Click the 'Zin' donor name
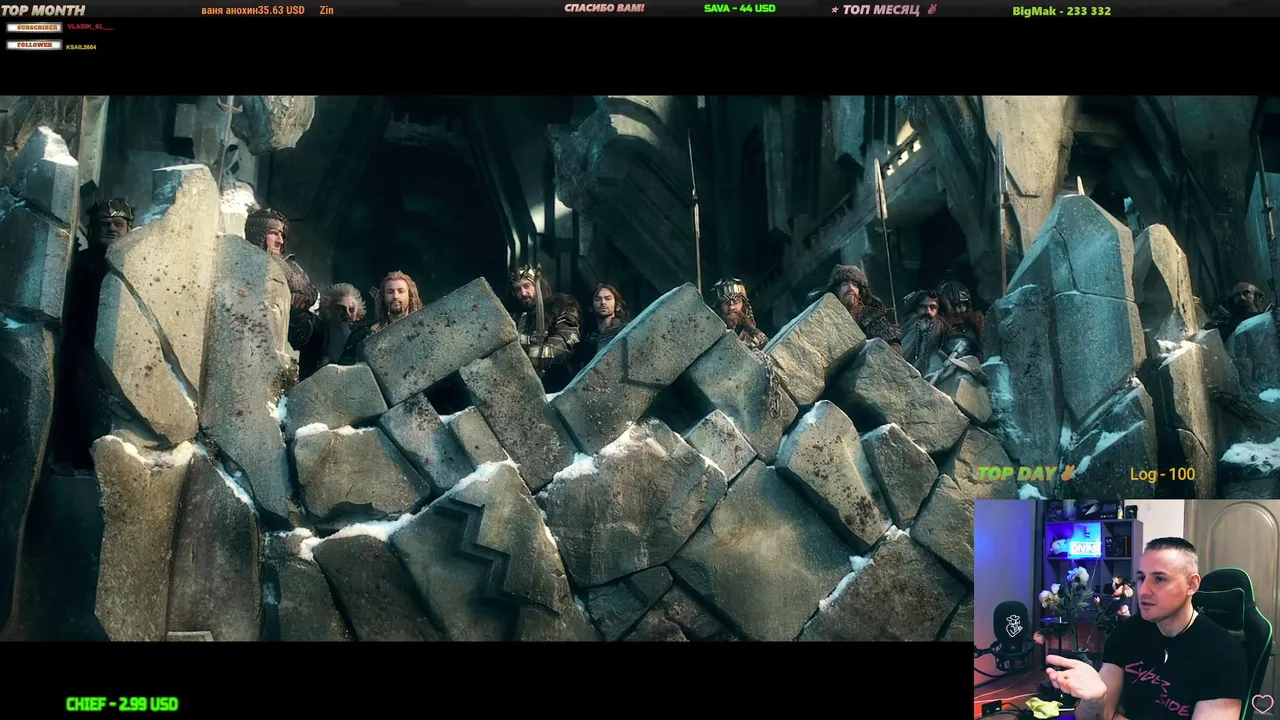This screenshot has height=720, width=1280. point(326,10)
